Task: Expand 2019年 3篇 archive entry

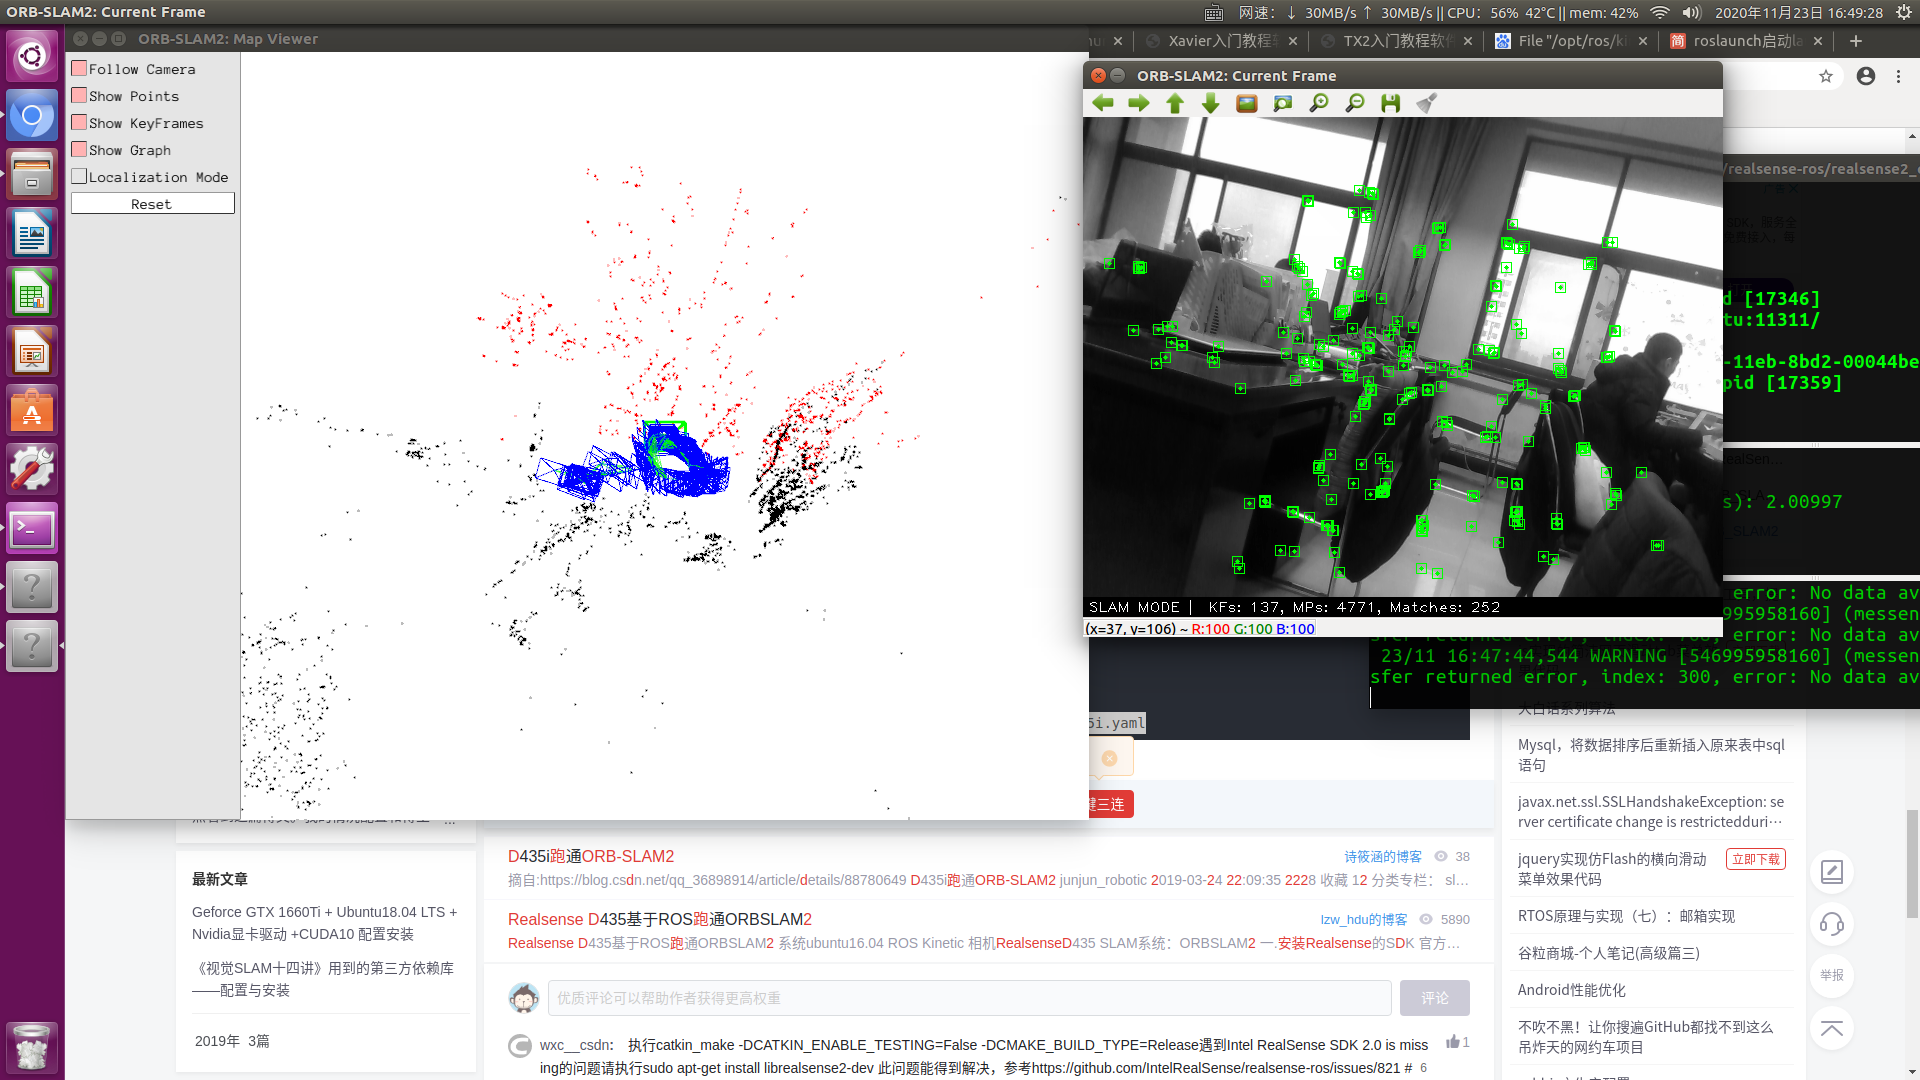Action: tap(232, 1041)
